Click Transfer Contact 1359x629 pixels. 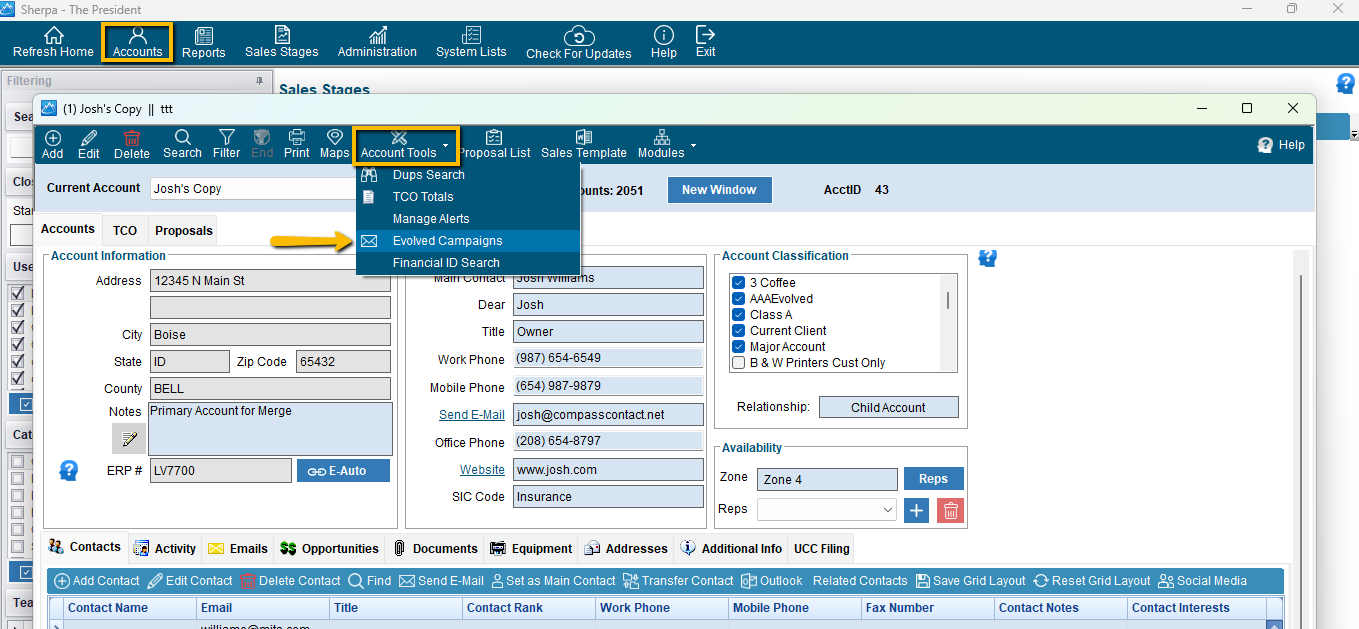678,581
